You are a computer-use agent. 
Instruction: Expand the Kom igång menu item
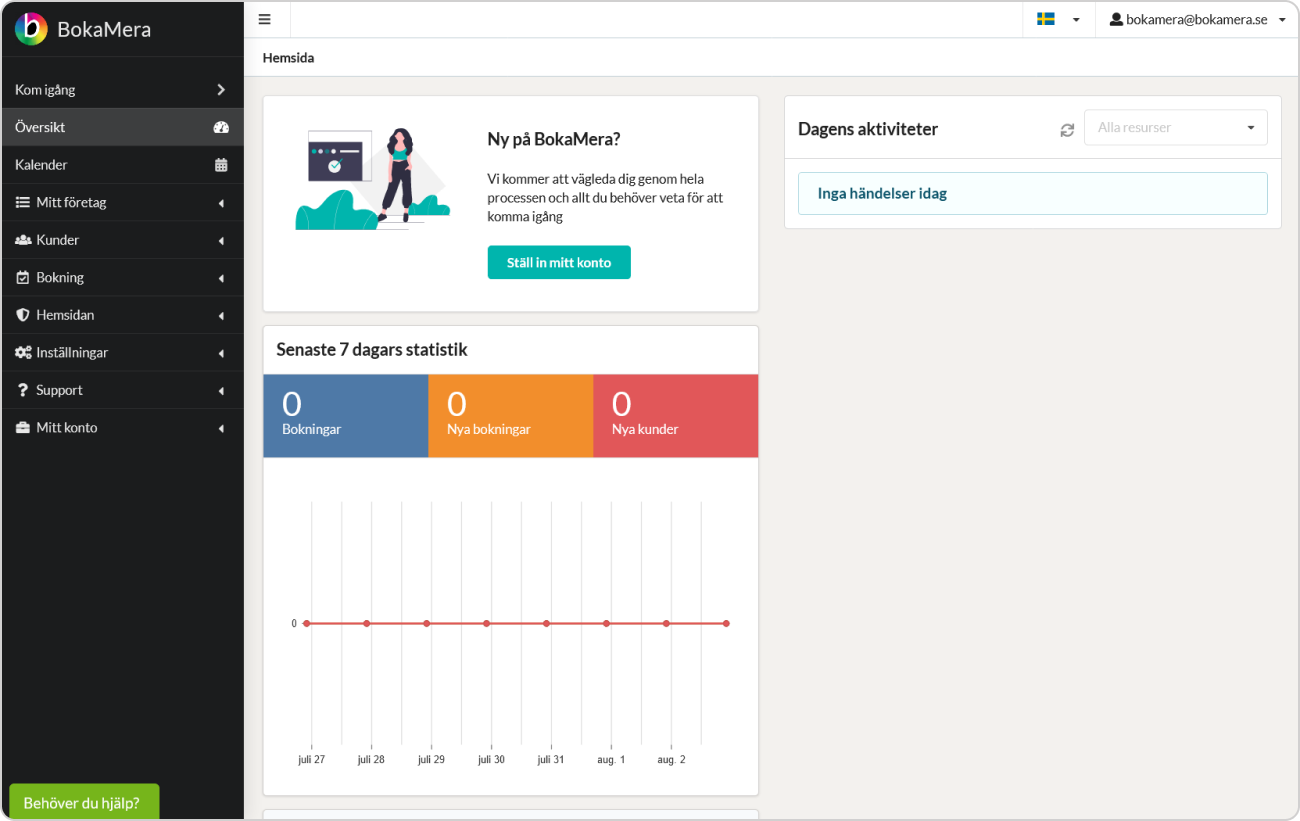point(120,89)
